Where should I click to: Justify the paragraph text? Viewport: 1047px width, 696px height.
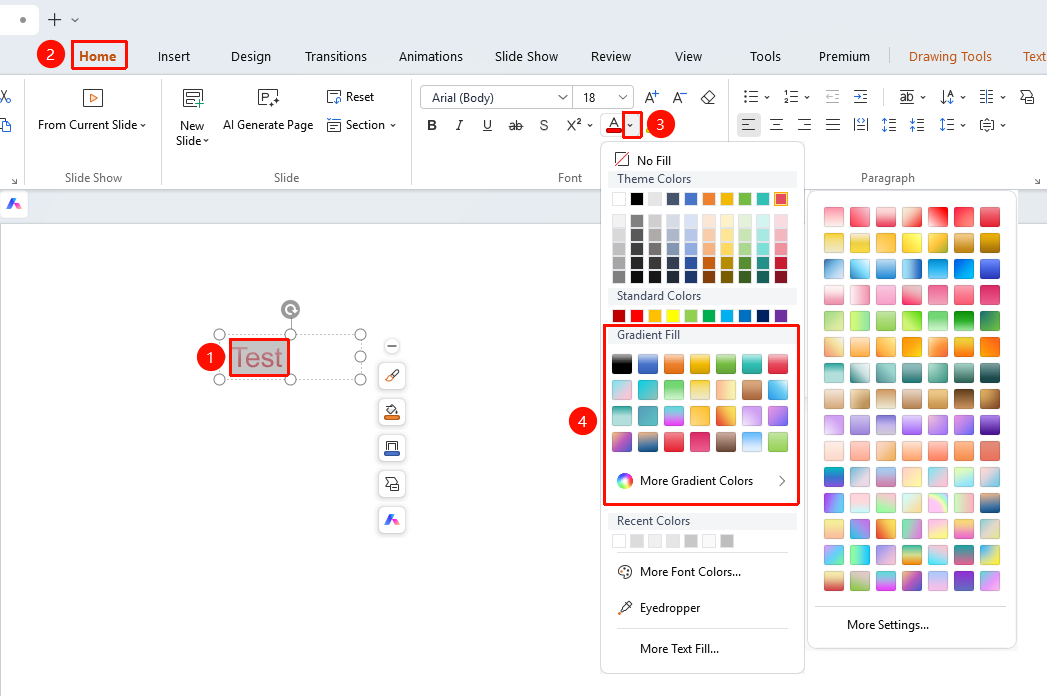tap(833, 125)
